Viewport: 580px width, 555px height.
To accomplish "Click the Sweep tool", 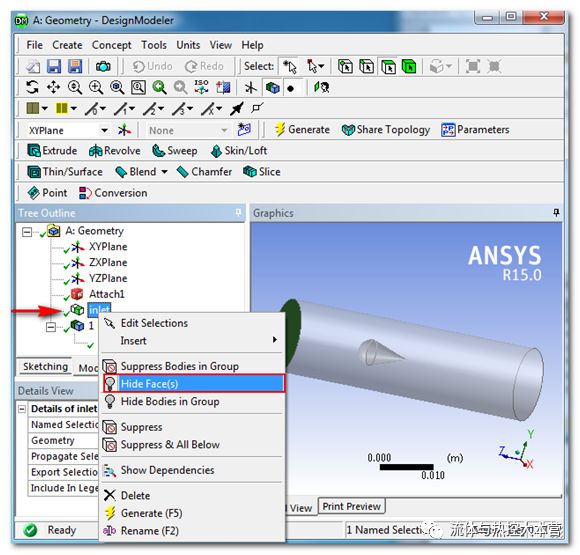I will coord(175,151).
